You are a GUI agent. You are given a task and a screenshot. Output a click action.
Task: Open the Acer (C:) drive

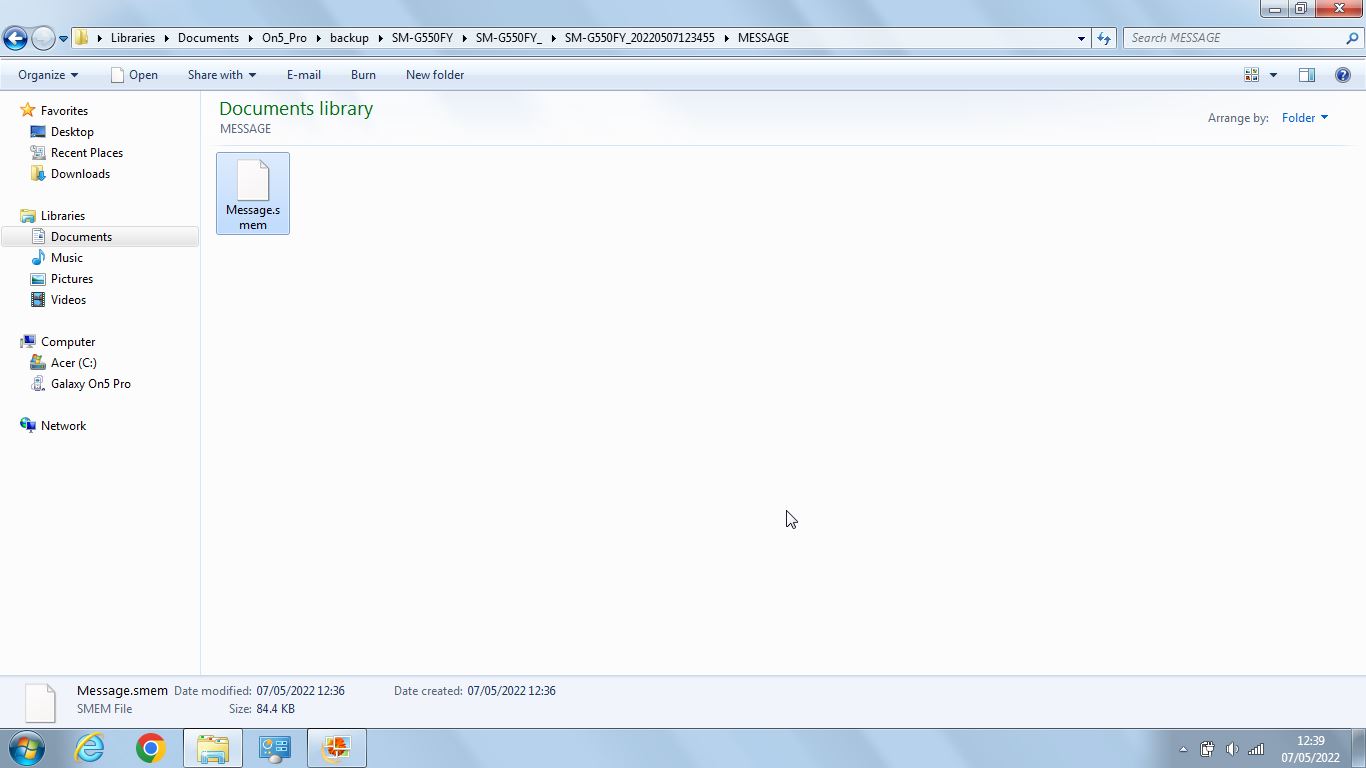[74, 363]
